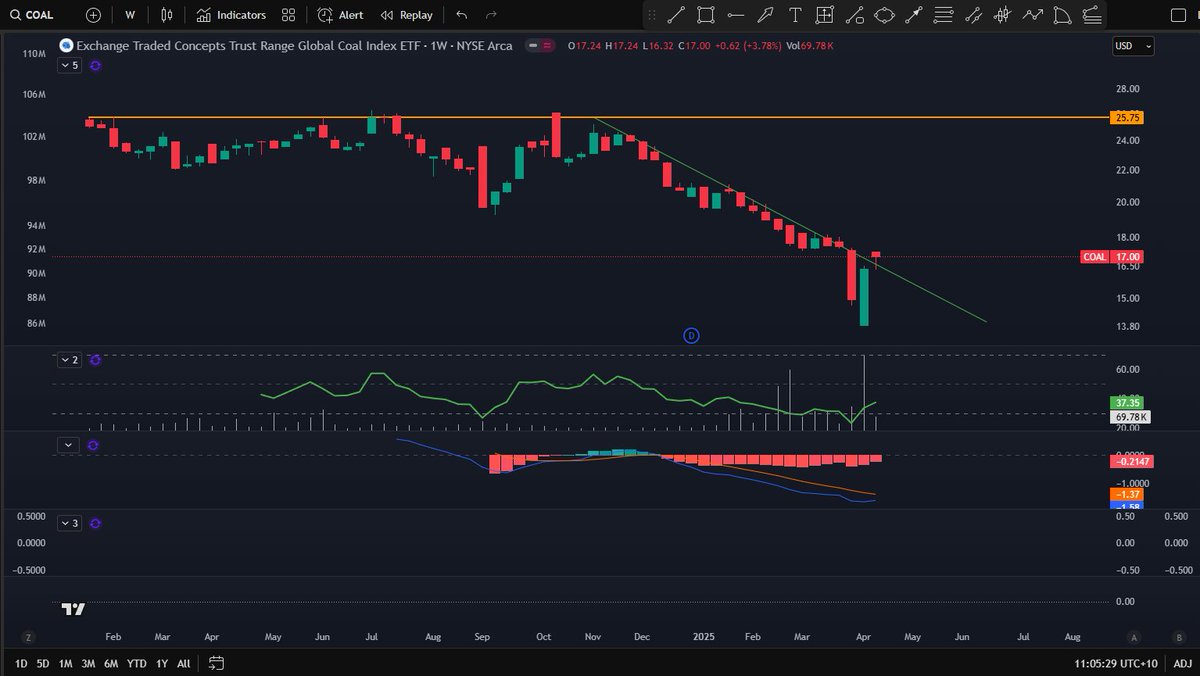Redo the chart action
The height and width of the screenshot is (676, 1200).
point(491,15)
